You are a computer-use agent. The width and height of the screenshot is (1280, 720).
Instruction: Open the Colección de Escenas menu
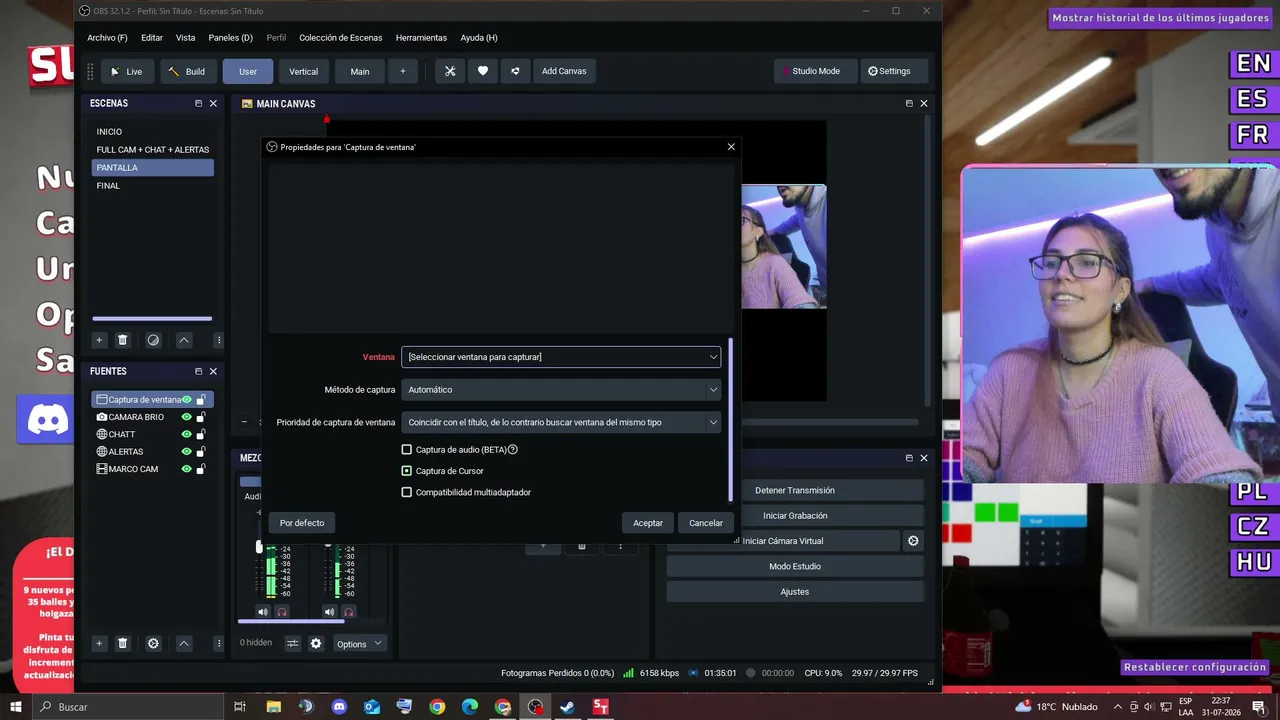click(341, 38)
